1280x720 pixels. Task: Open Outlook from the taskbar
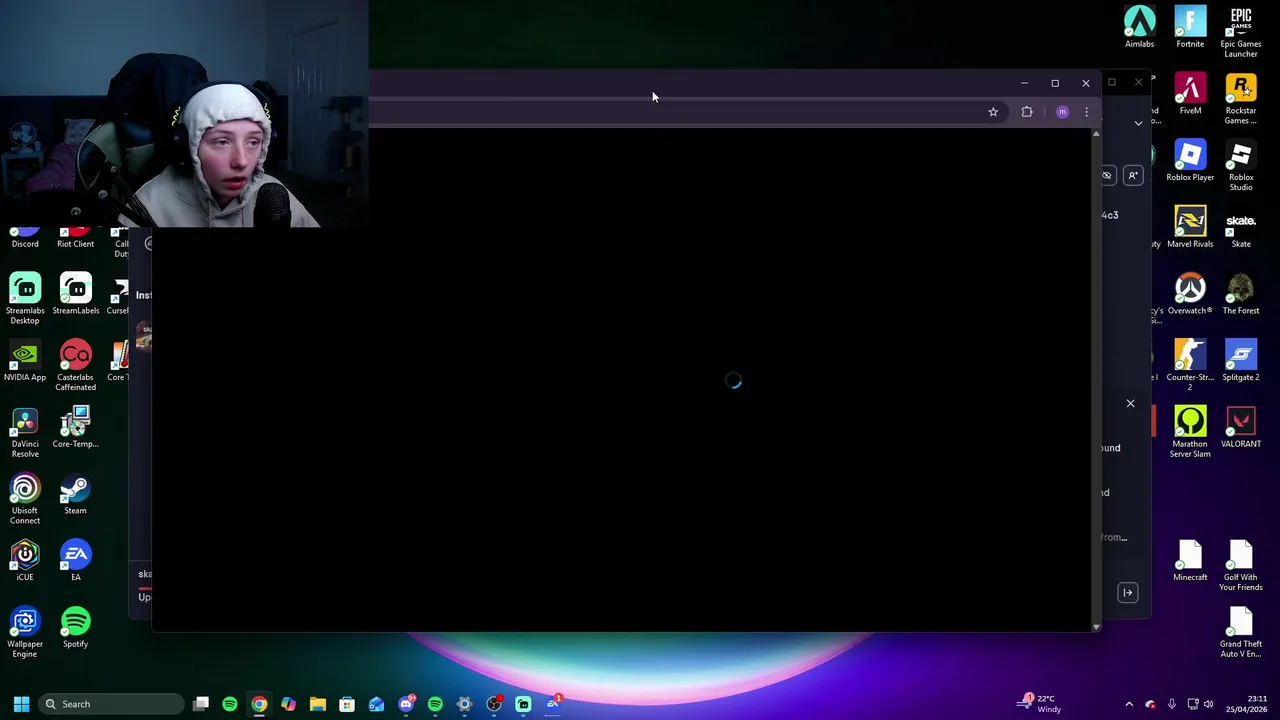pyautogui.click(x=376, y=704)
